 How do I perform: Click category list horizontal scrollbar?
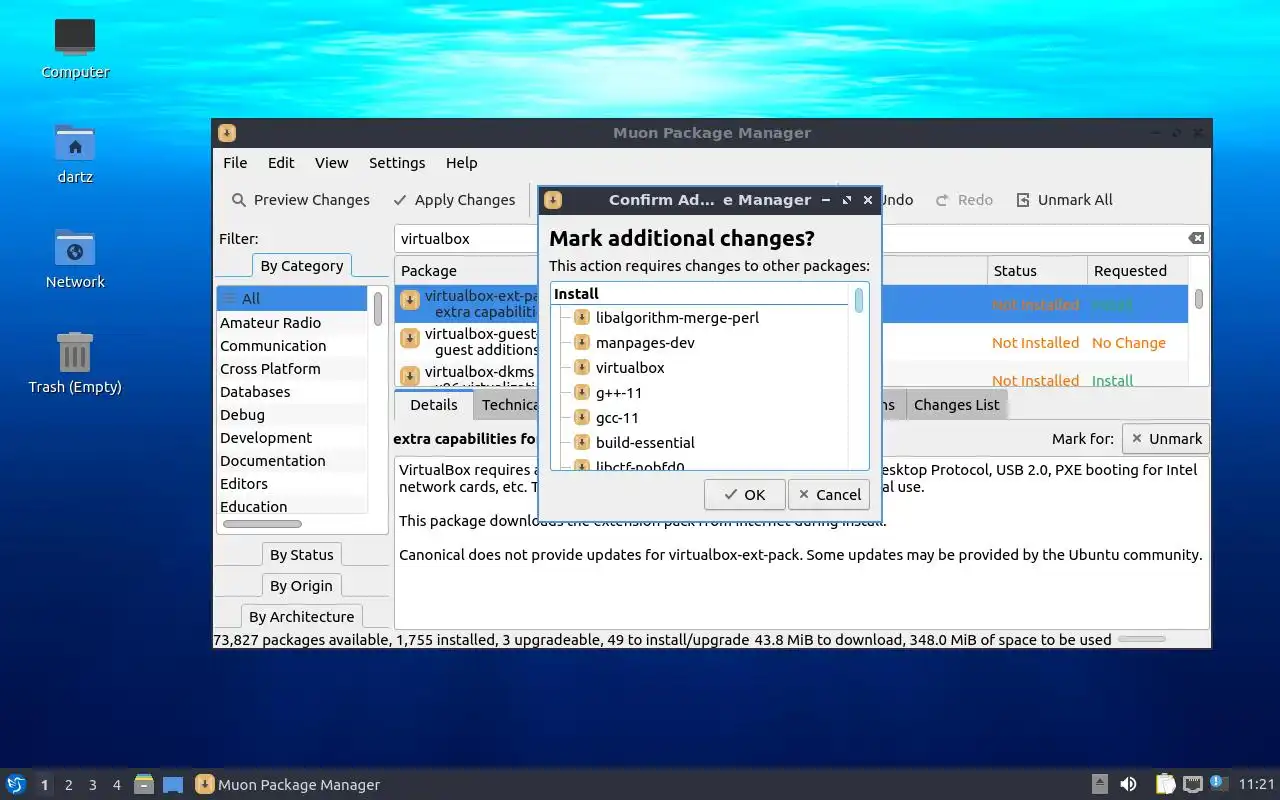(x=262, y=524)
